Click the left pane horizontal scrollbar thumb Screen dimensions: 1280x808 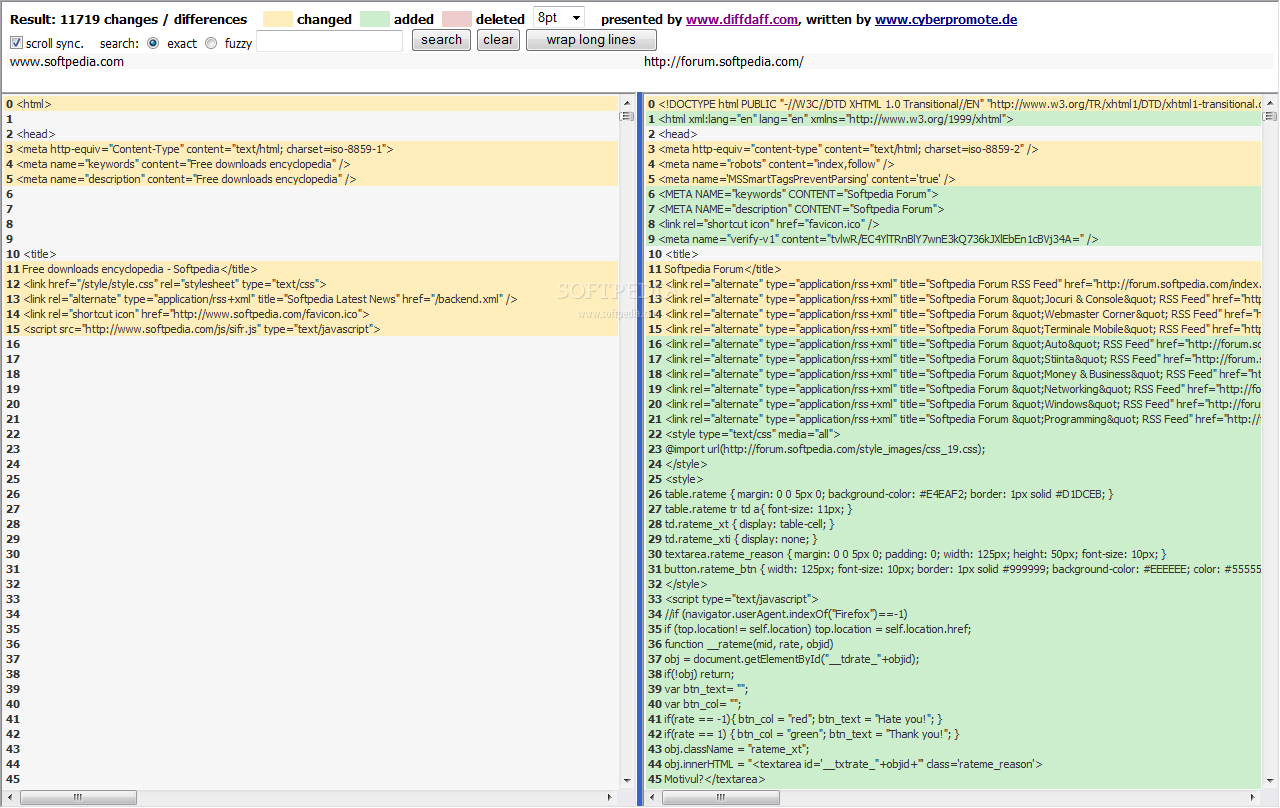[x=76, y=798]
